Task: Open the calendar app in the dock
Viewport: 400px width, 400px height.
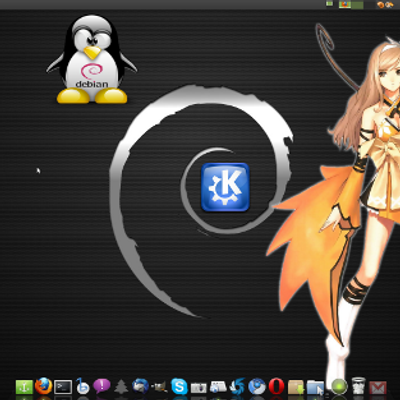Action: [218, 387]
